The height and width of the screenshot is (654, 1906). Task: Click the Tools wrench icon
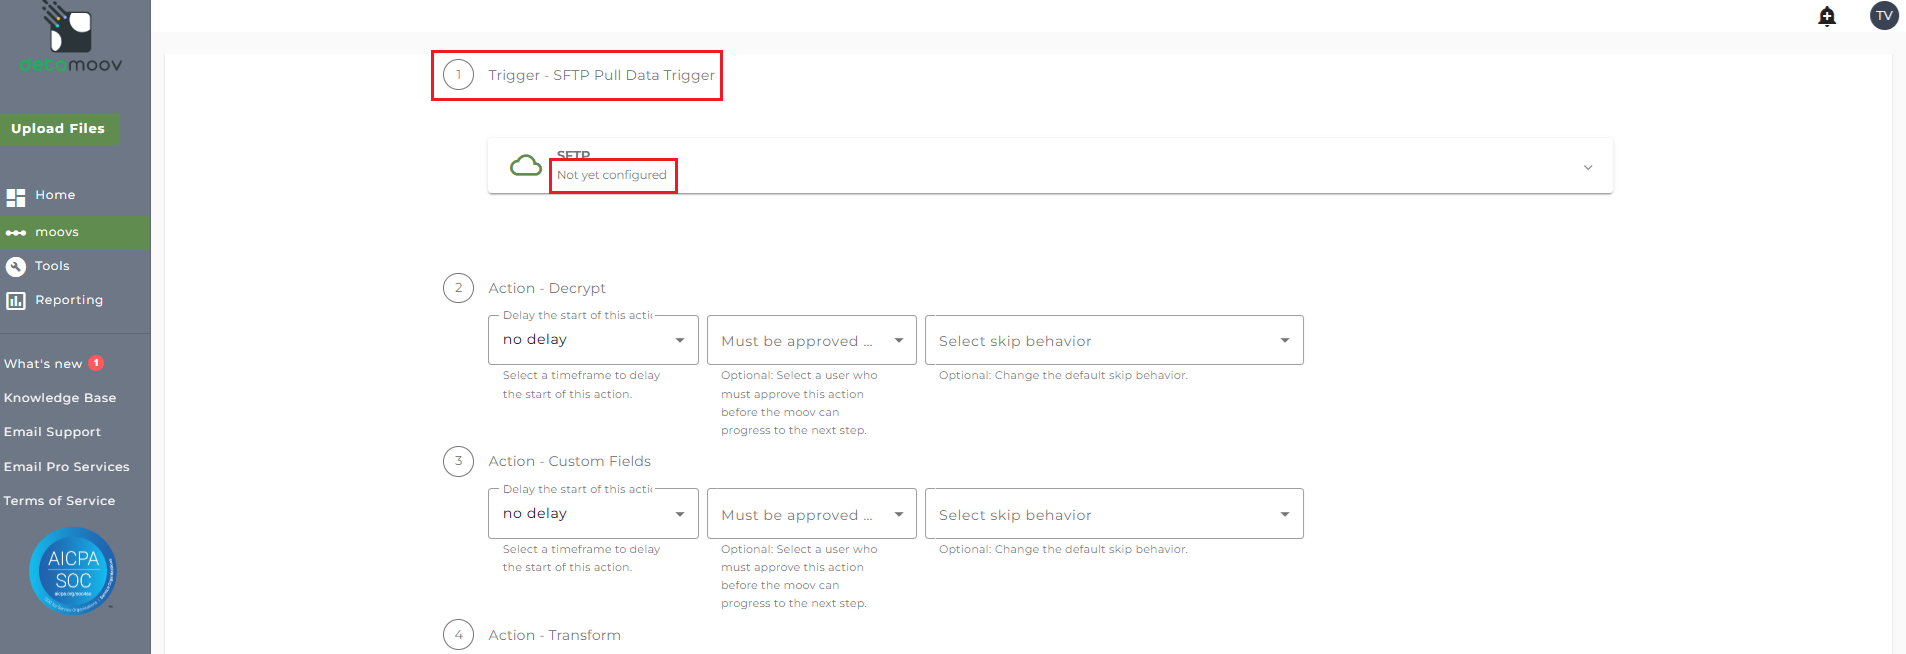click(x=16, y=266)
